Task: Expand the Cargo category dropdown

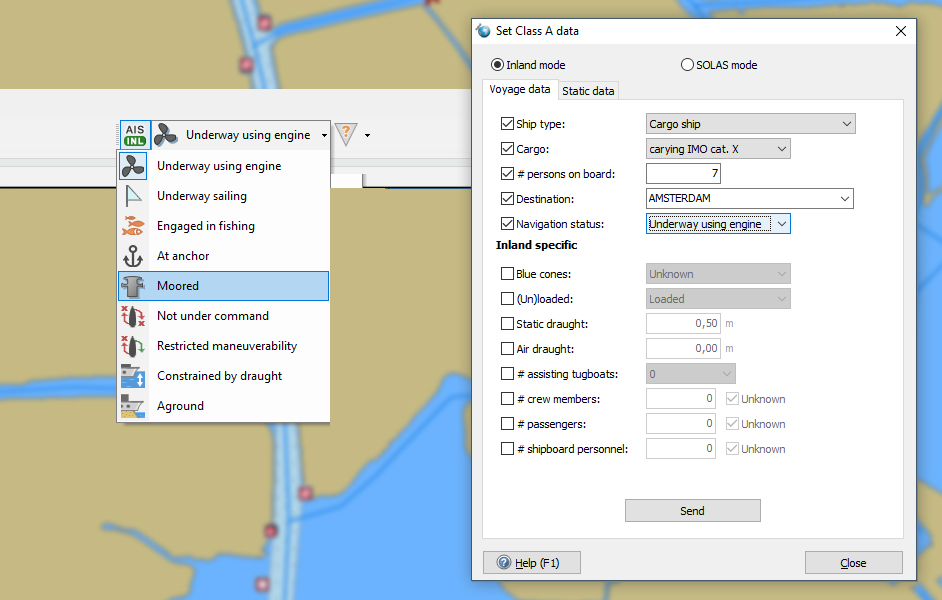Action: point(718,149)
